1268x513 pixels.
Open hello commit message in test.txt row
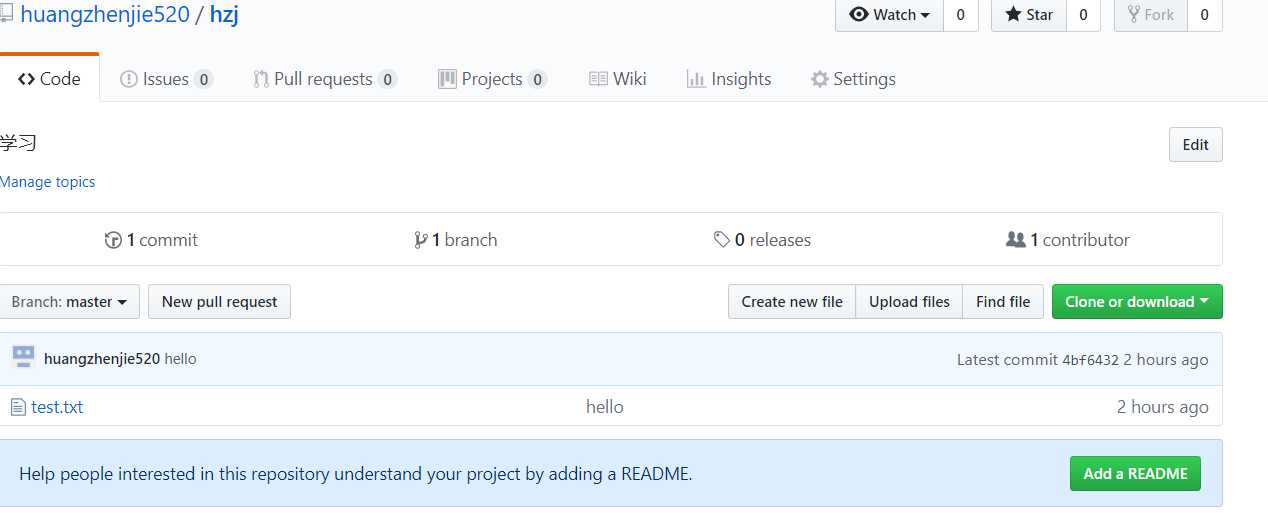point(605,407)
